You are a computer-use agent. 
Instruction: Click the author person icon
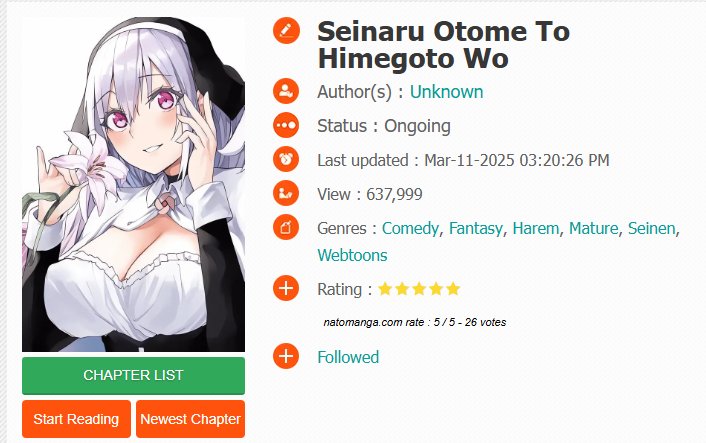coord(286,91)
